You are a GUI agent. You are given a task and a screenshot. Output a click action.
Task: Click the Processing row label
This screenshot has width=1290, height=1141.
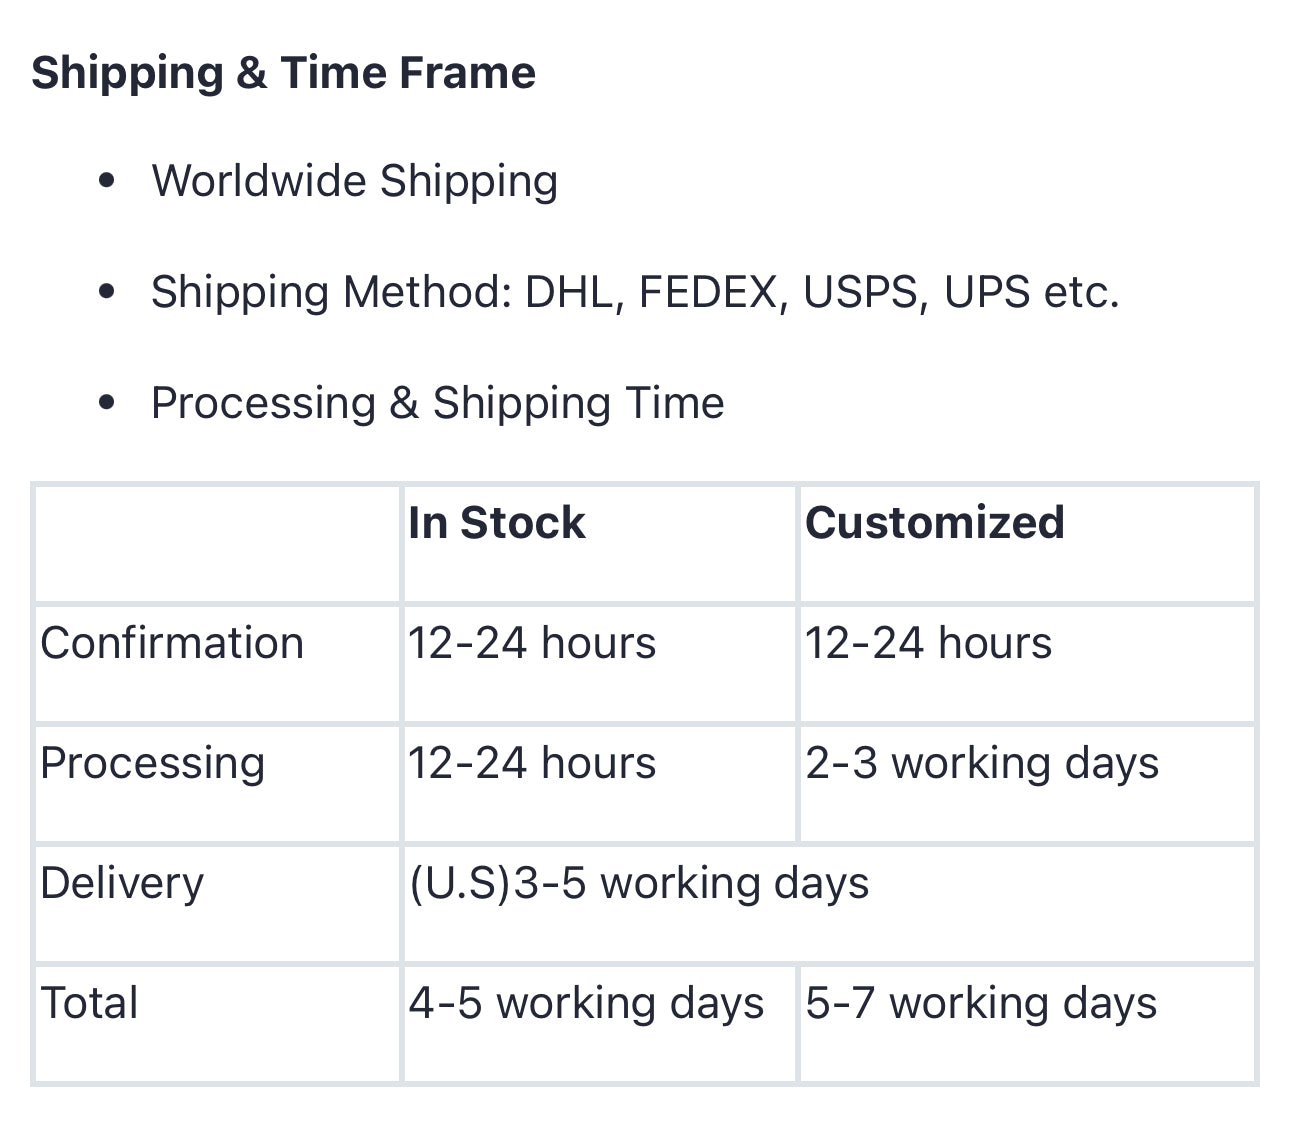(x=153, y=763)
